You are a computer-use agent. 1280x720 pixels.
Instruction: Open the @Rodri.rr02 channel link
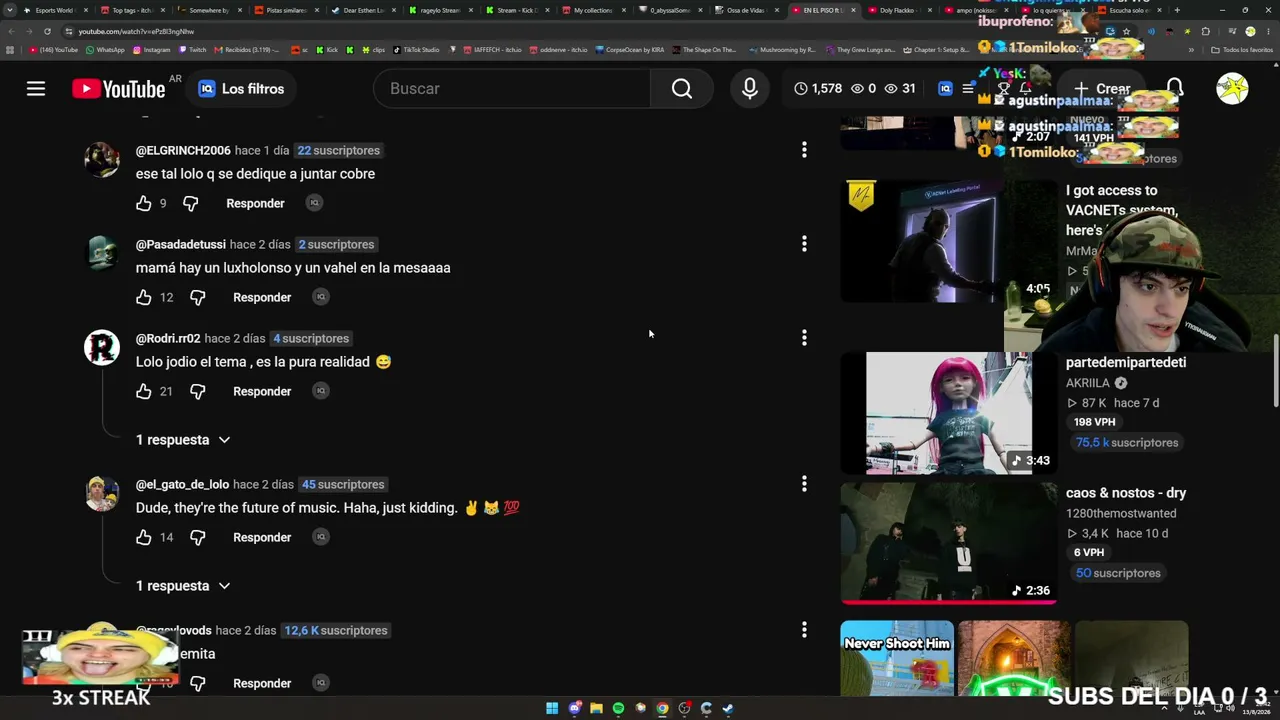(x=168, y=338)
